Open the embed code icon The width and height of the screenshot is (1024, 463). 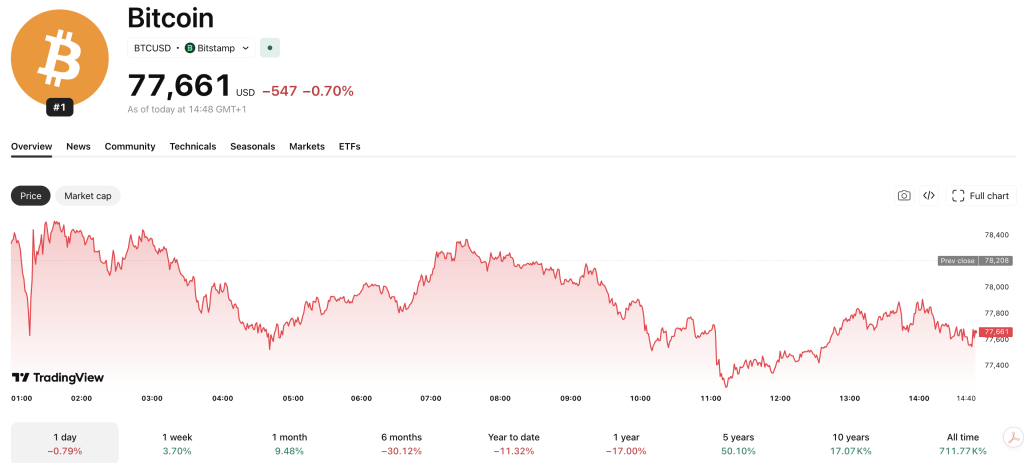coord(929,196)
